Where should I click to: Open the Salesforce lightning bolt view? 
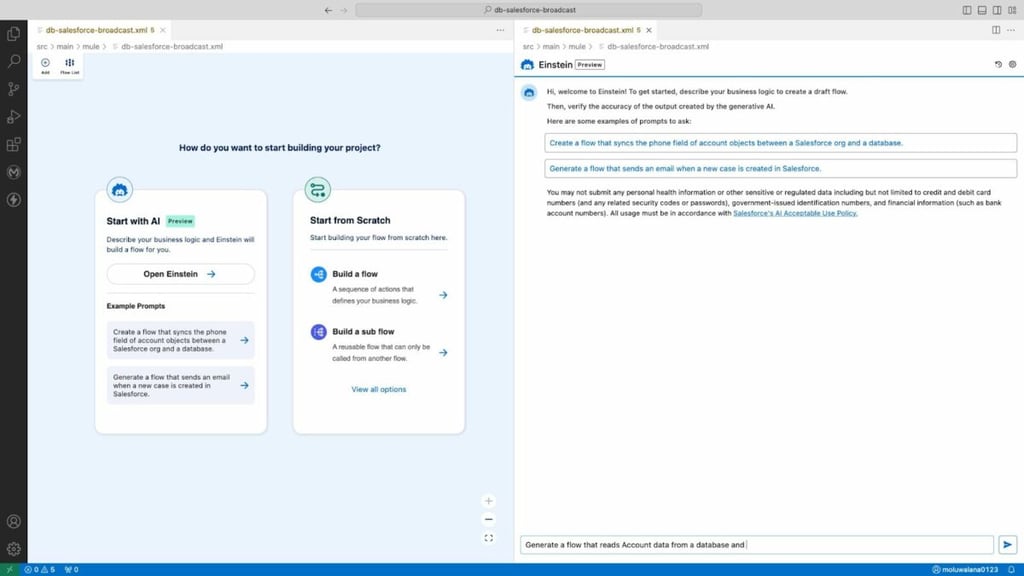(x=13, y=200)
